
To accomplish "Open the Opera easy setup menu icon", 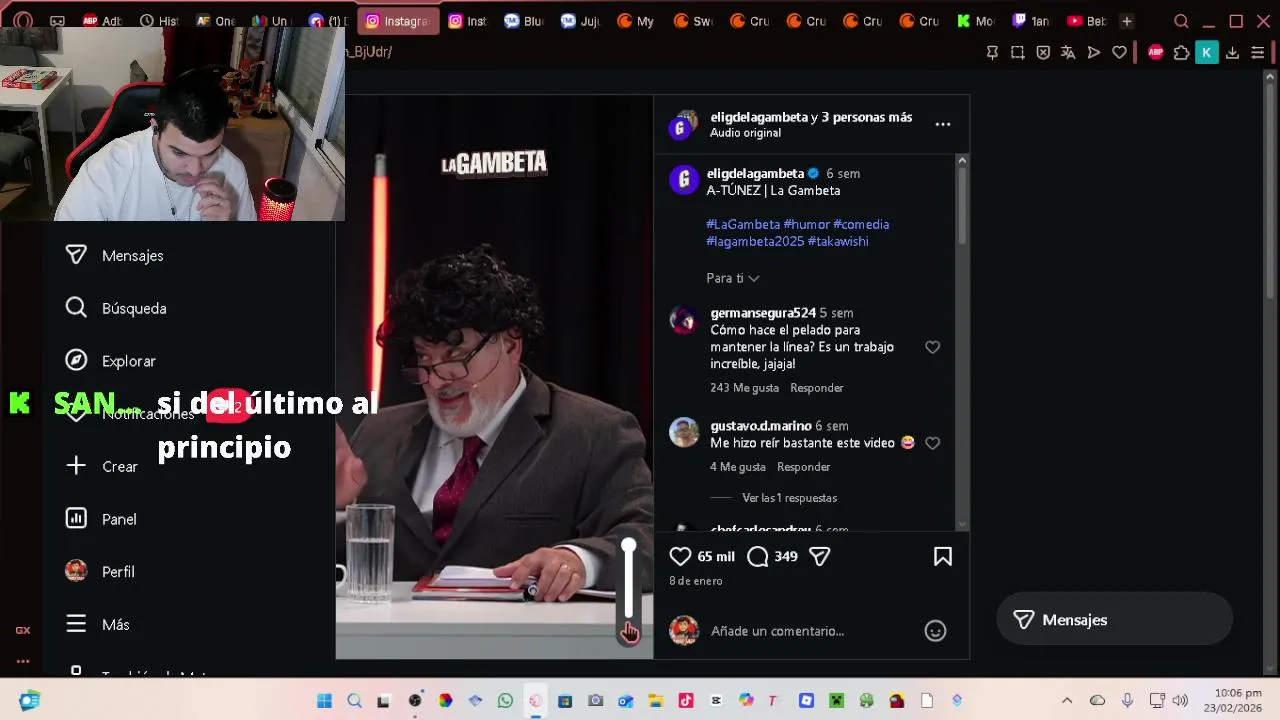I will [1258, 52].
